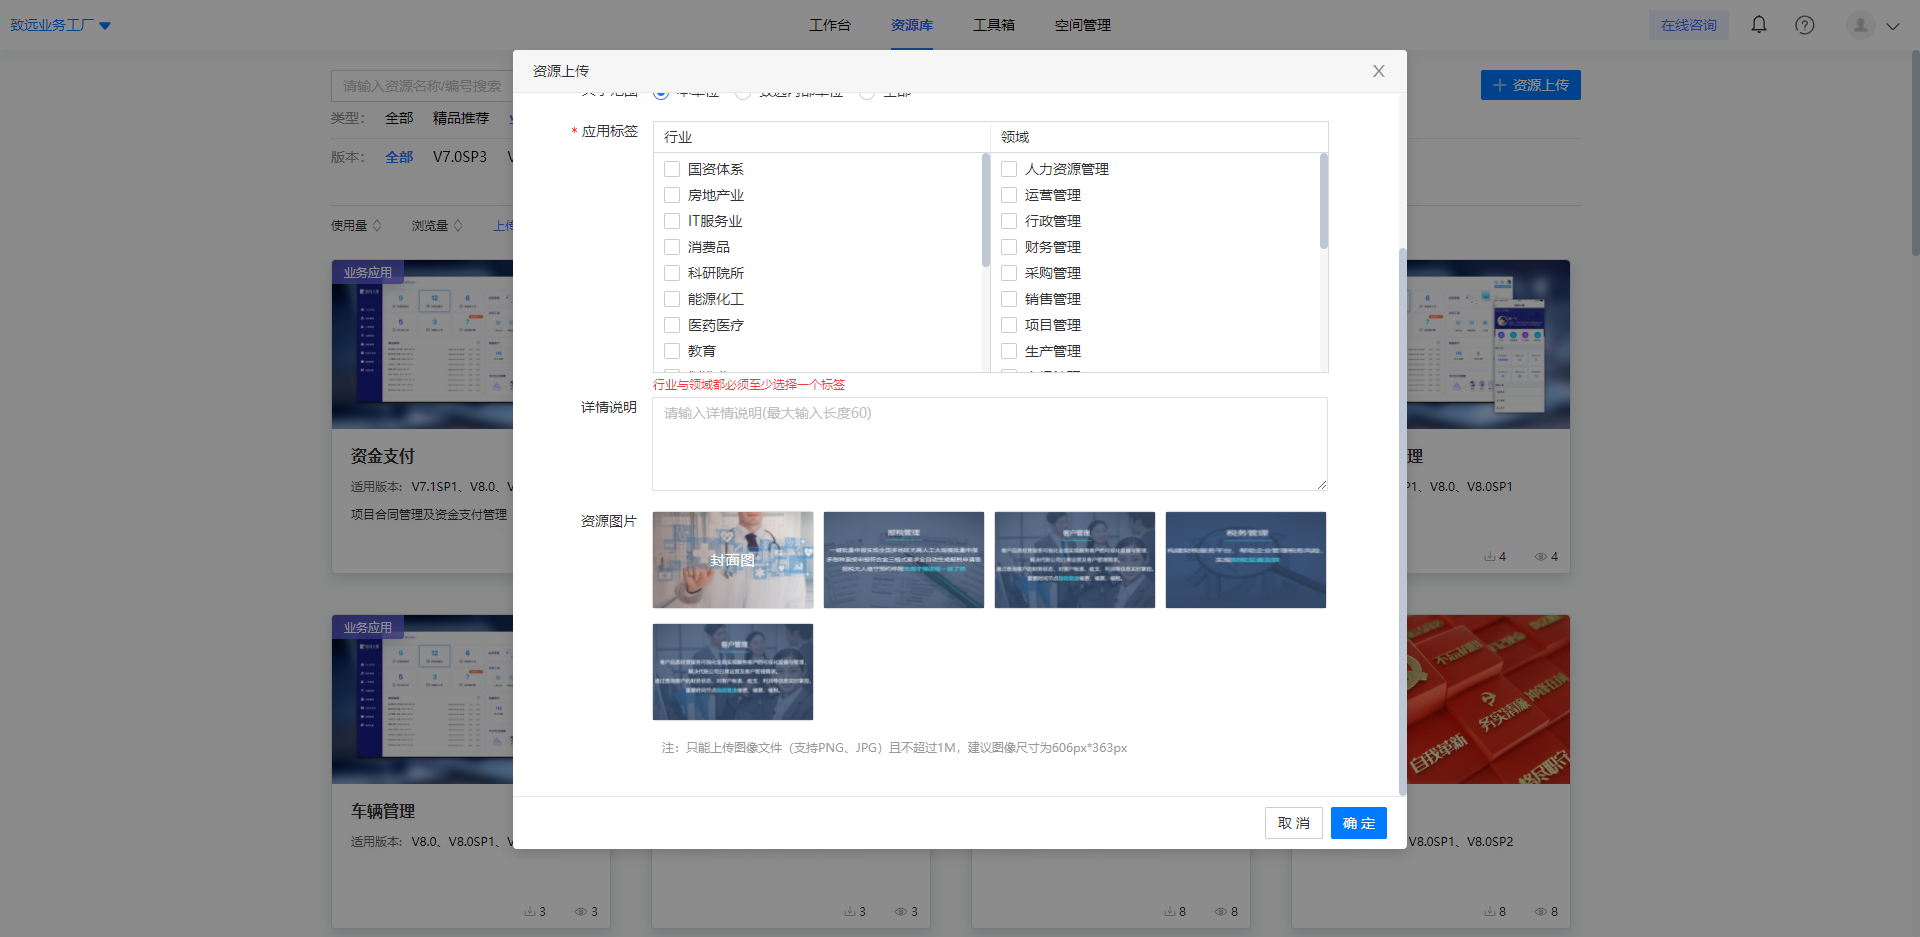This screenshot has width=1920, height=937.
Task: Check the 教育 checkbox
Action: (672, 351)
